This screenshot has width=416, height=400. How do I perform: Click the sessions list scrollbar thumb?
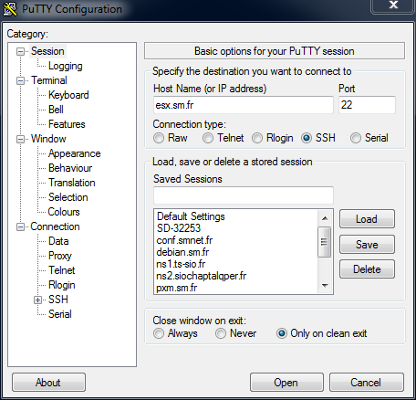pos(324,242)
